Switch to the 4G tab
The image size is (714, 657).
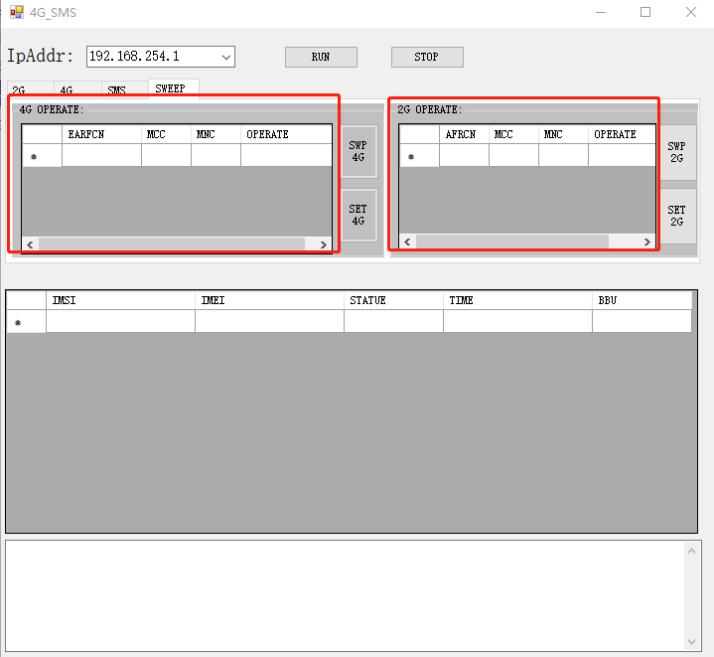[x=66, y=91]
